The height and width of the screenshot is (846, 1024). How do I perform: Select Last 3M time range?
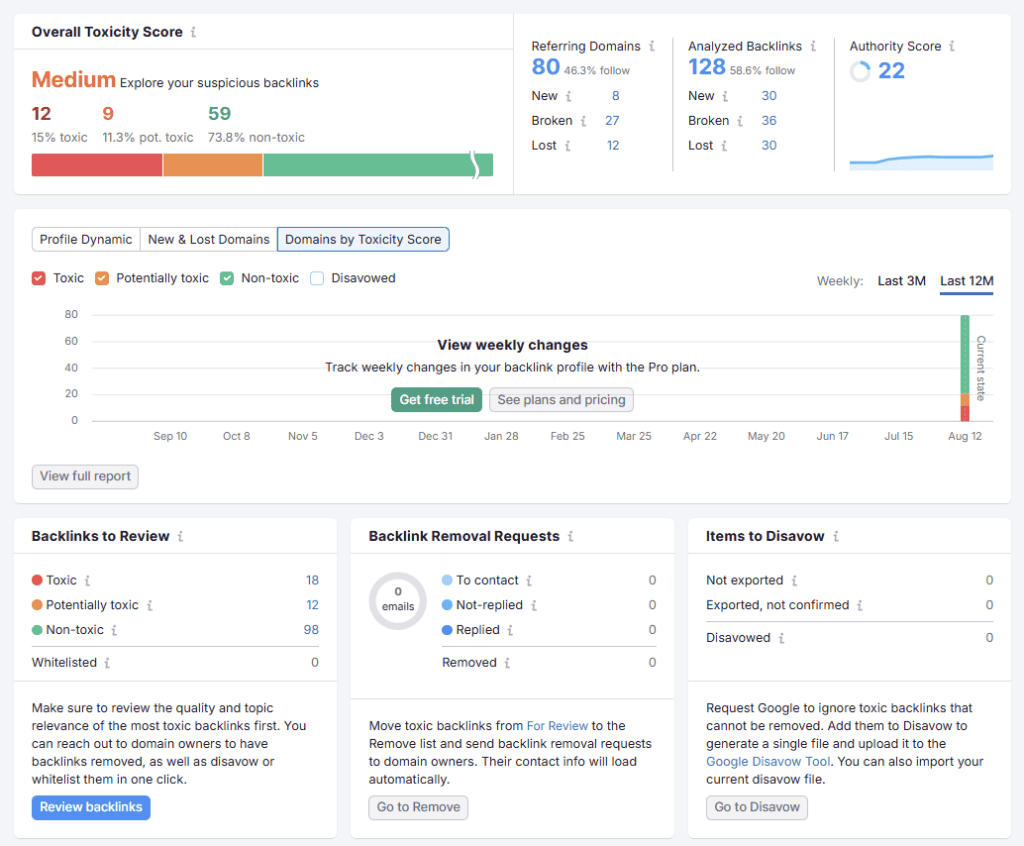click(x=901, y=281)
